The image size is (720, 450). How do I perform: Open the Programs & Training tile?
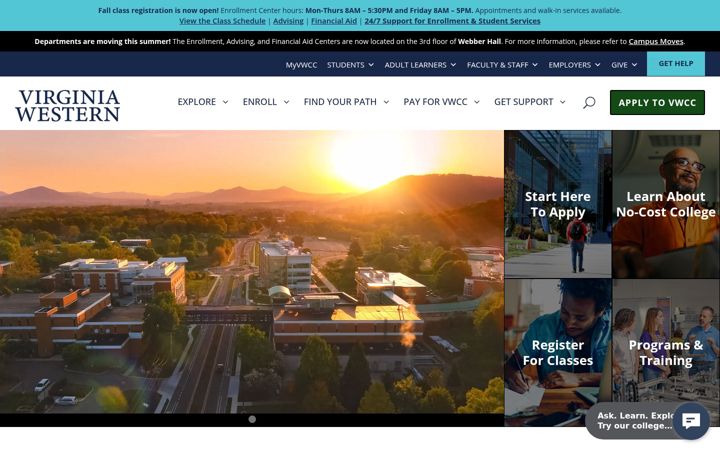(x=666, y=353)
